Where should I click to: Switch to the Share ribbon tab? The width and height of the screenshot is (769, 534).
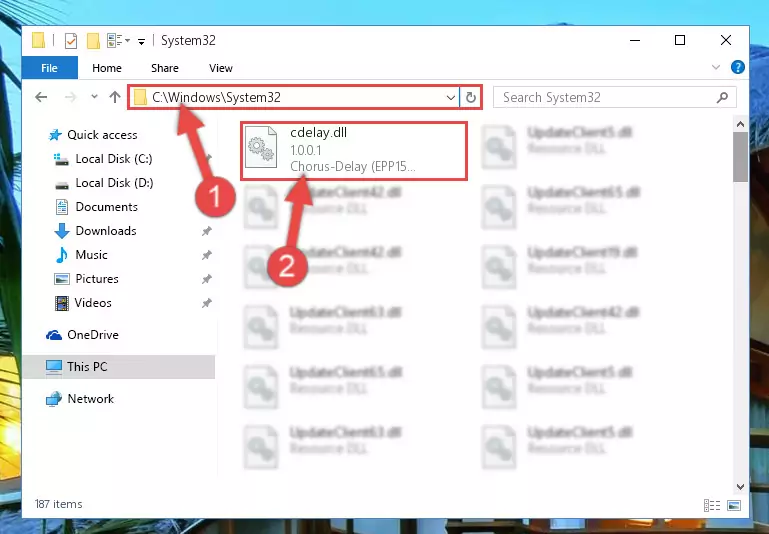(x=165, y=68)
